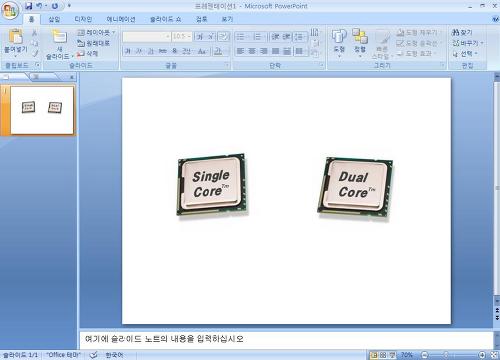This screenshot has height=360, width=500.
Task: Click the New Slide icon
Action: 59,36
